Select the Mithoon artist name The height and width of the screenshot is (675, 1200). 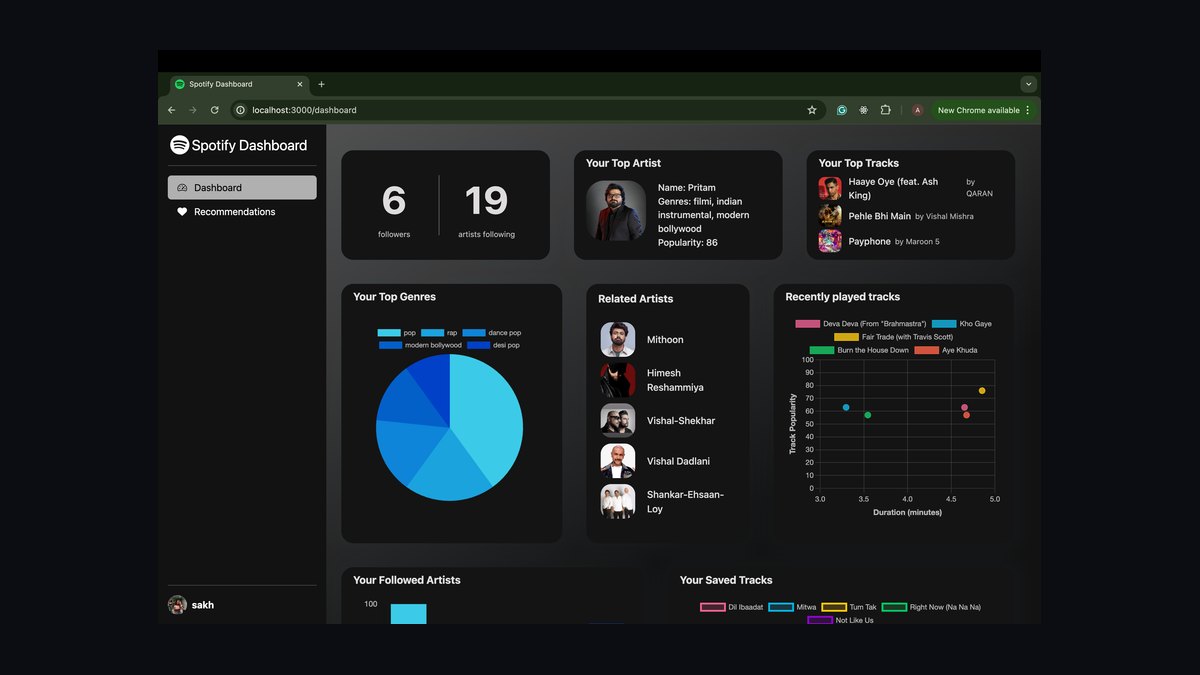665,340
